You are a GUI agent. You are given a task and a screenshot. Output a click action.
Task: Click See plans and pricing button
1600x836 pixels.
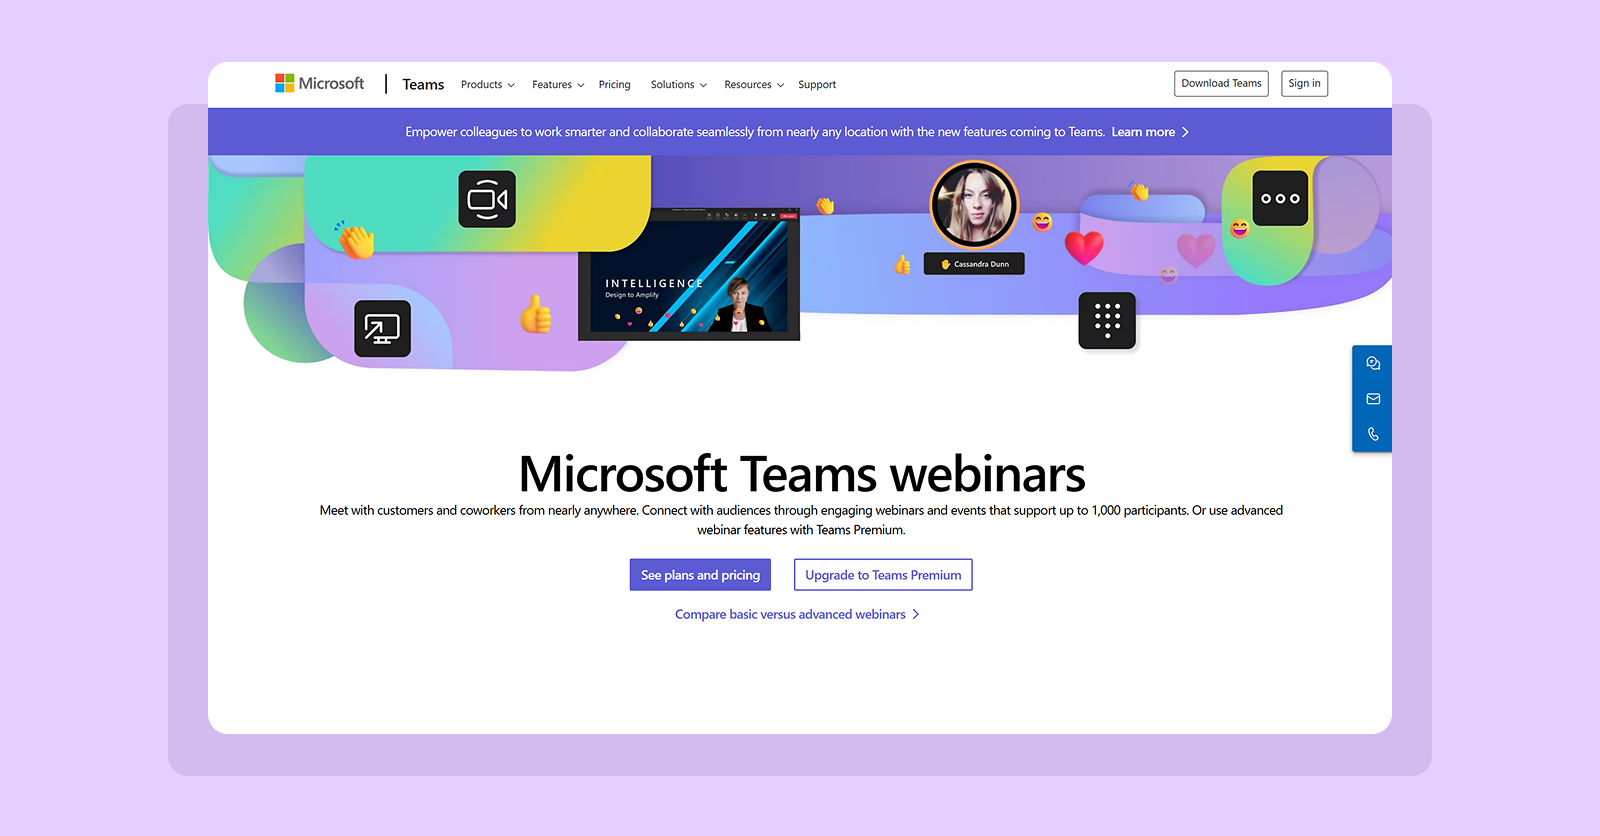pos(700,575)
